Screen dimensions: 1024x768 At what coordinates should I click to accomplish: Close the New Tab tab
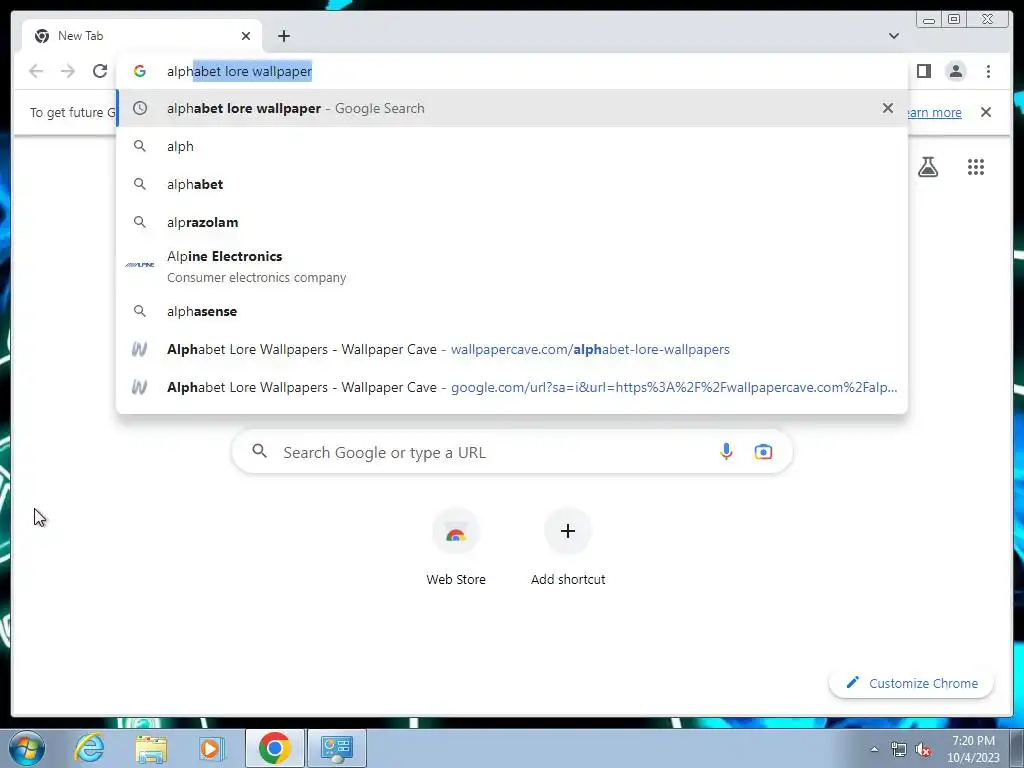pyautogui.click(x=246, y=36)
